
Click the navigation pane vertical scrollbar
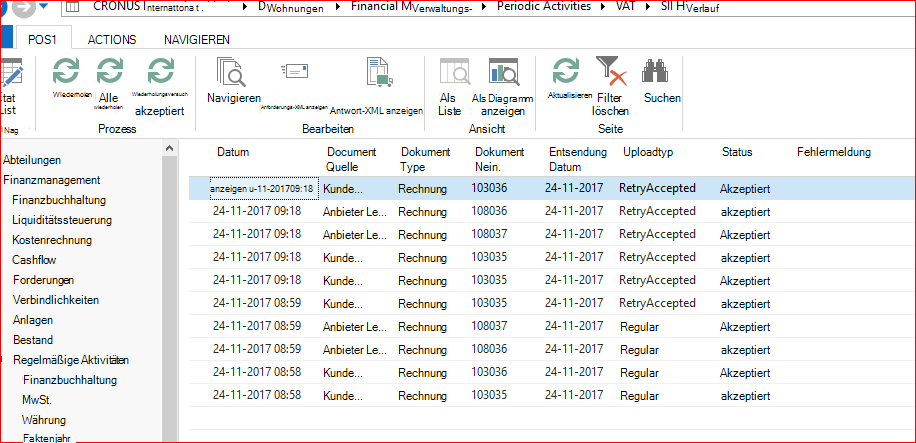169,298
